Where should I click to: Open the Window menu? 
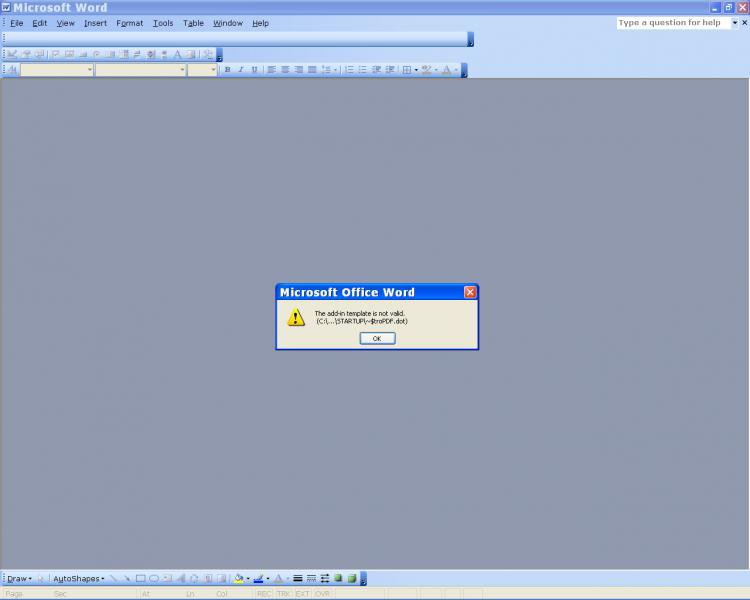(228, 23)
